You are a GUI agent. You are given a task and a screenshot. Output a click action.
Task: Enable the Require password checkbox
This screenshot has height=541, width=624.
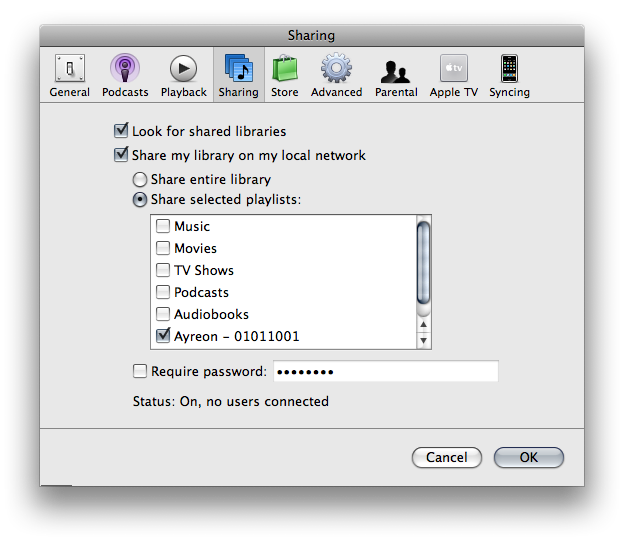(140, 371)
